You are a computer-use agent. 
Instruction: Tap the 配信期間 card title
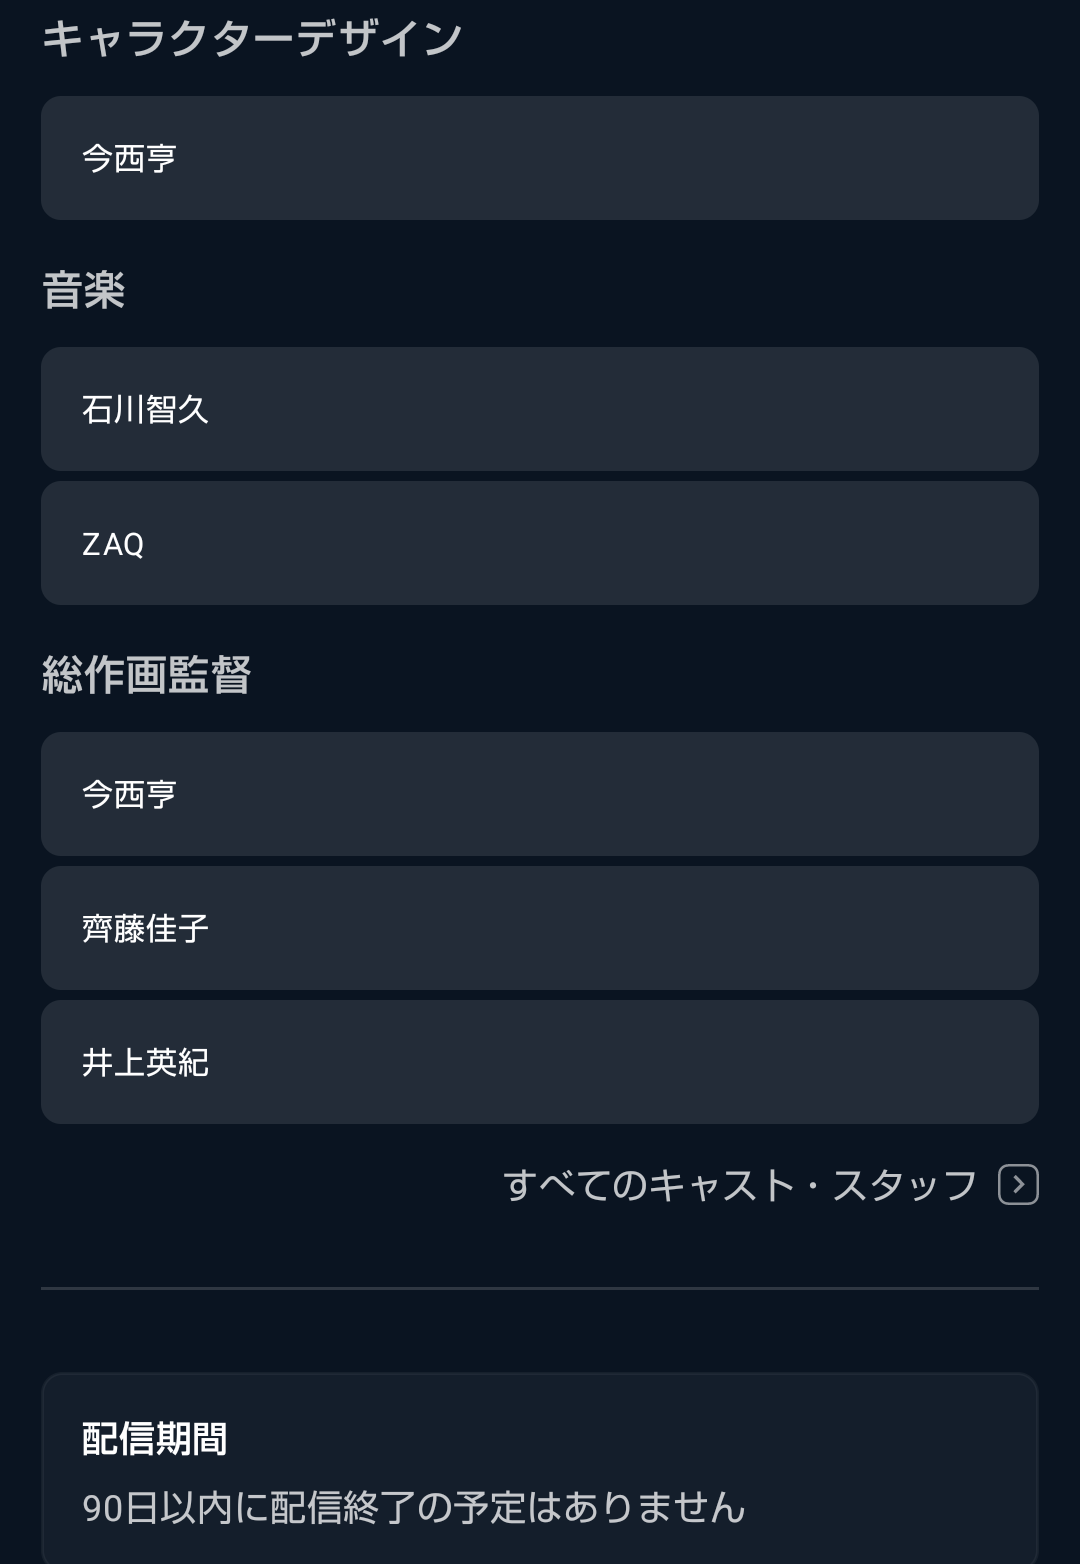pyautogui.click(x=155, y=1439)
